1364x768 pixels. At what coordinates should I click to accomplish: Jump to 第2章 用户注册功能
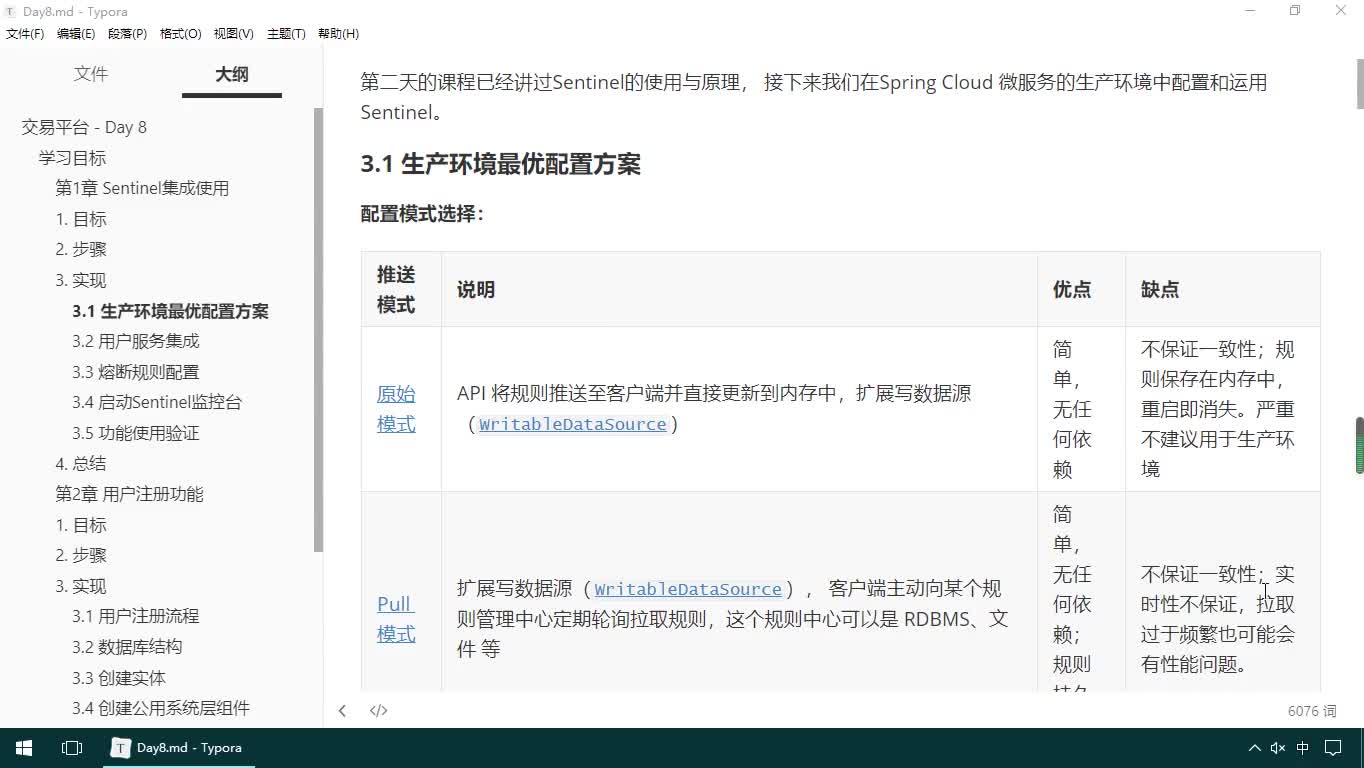(x=129, y=494)
